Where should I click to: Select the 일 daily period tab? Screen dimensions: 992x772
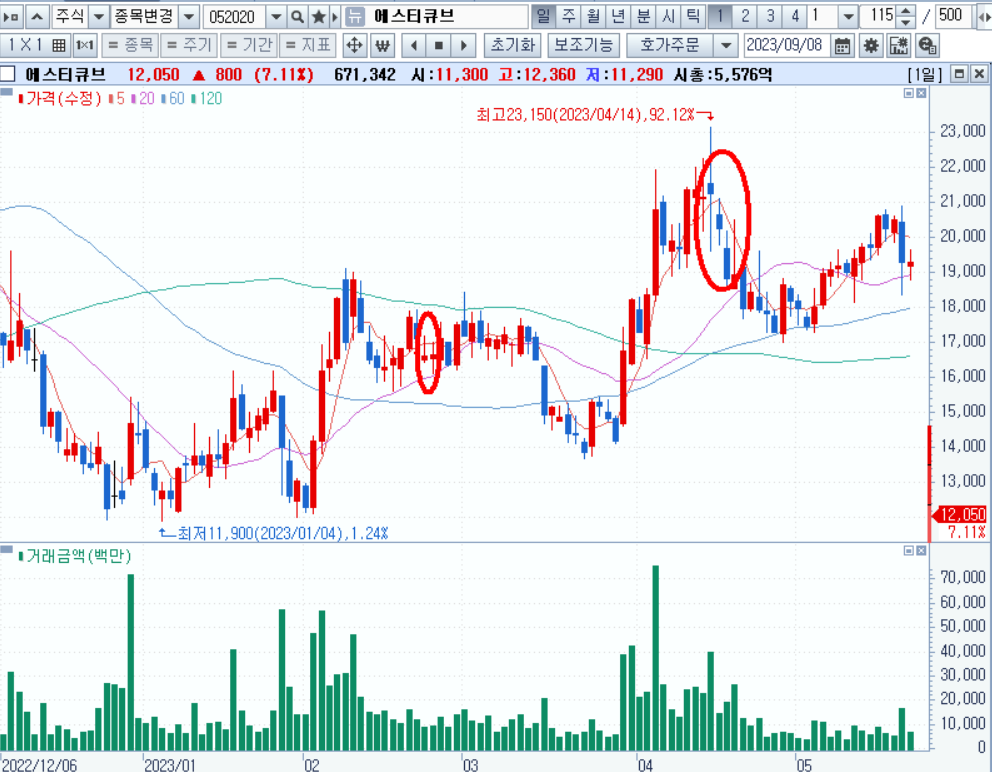[x=543, y=16]
